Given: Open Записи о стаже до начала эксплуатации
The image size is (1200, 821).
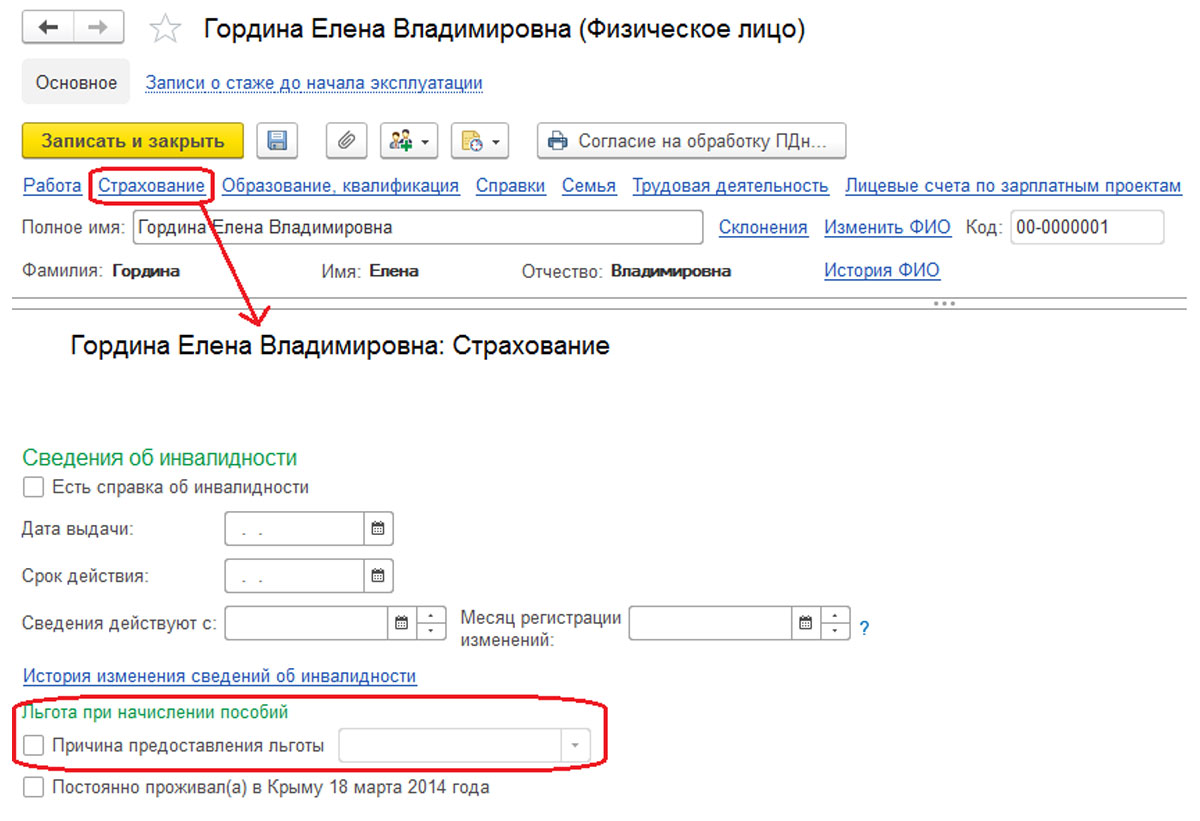Looking at the screenshot, I should [314, 83].
